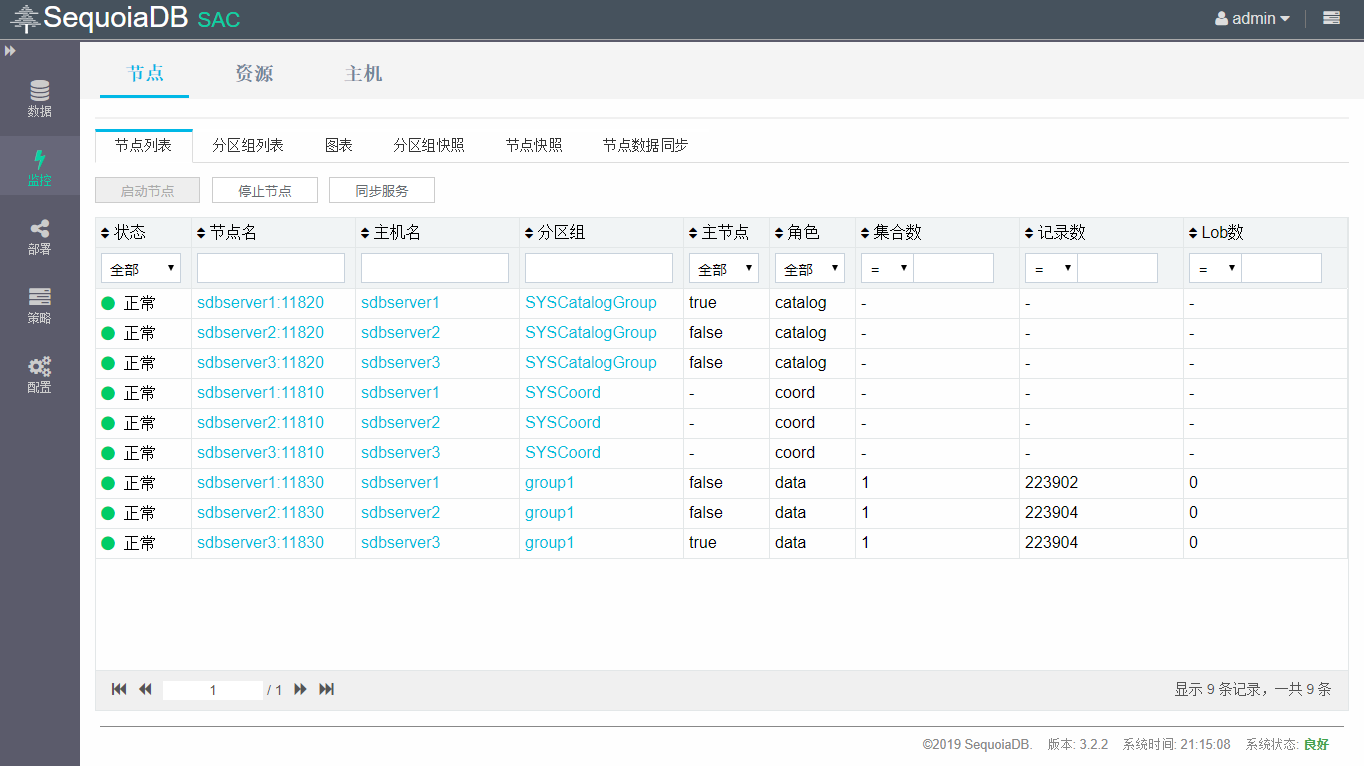Click the page number input field
This screenshot has height=766, width=1364.
tap(213, 690)
